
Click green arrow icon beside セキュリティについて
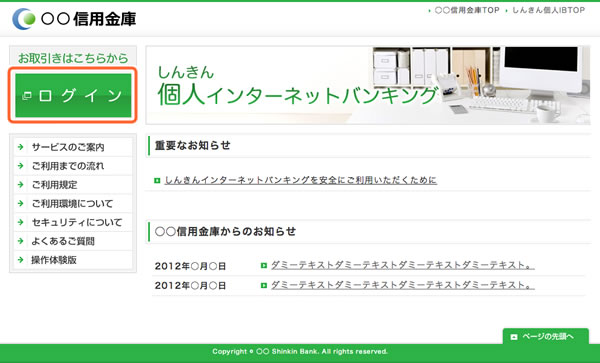pyautogui.click(x=21, y=222)
